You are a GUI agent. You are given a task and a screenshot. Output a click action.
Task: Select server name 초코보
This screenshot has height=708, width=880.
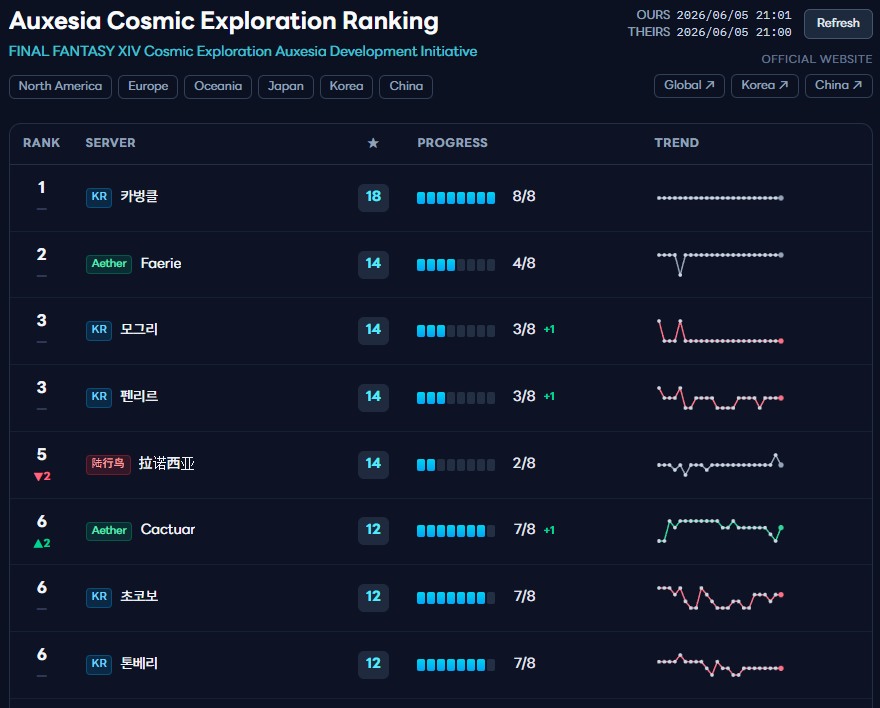pos(139,596)
